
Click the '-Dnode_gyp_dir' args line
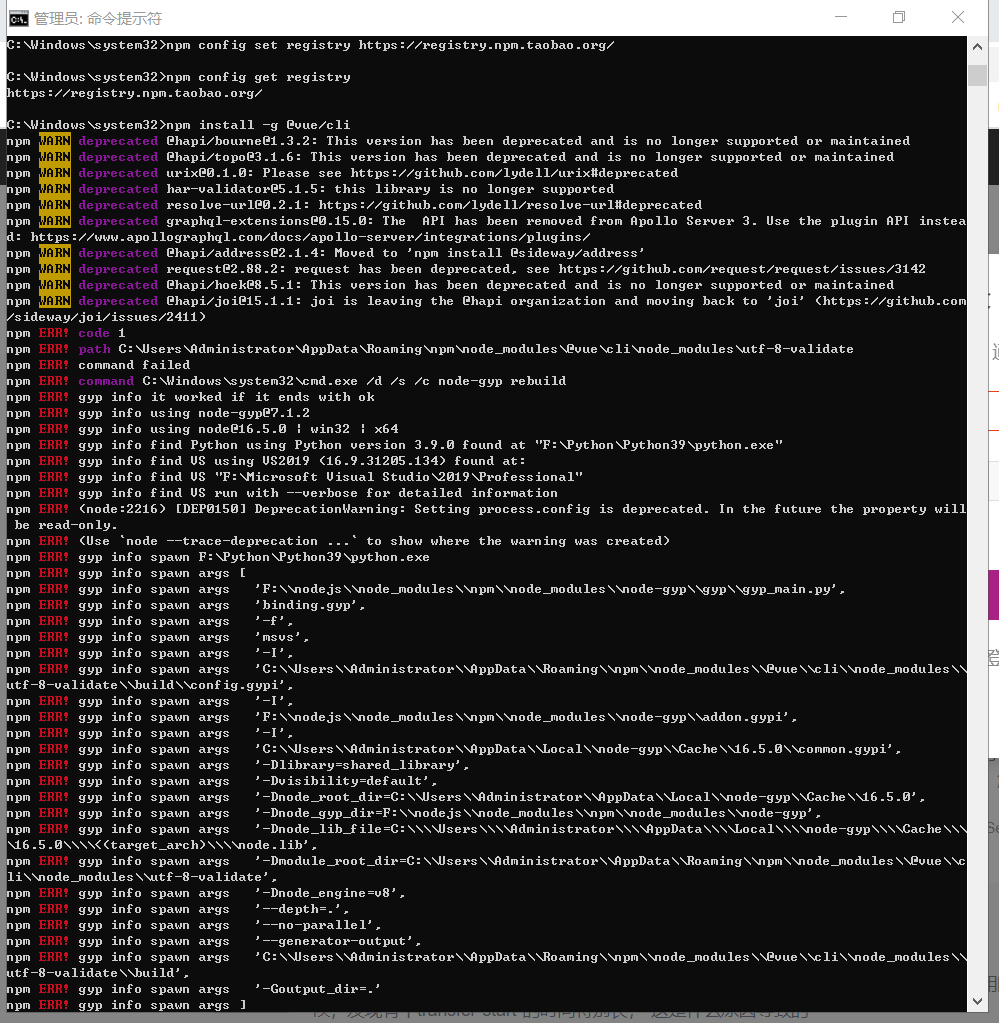414,813
